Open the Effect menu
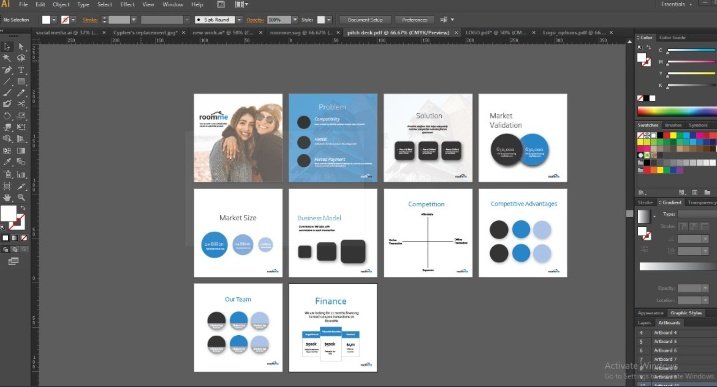The width and height of the screenshot is (717, 387). coord(127,5)
